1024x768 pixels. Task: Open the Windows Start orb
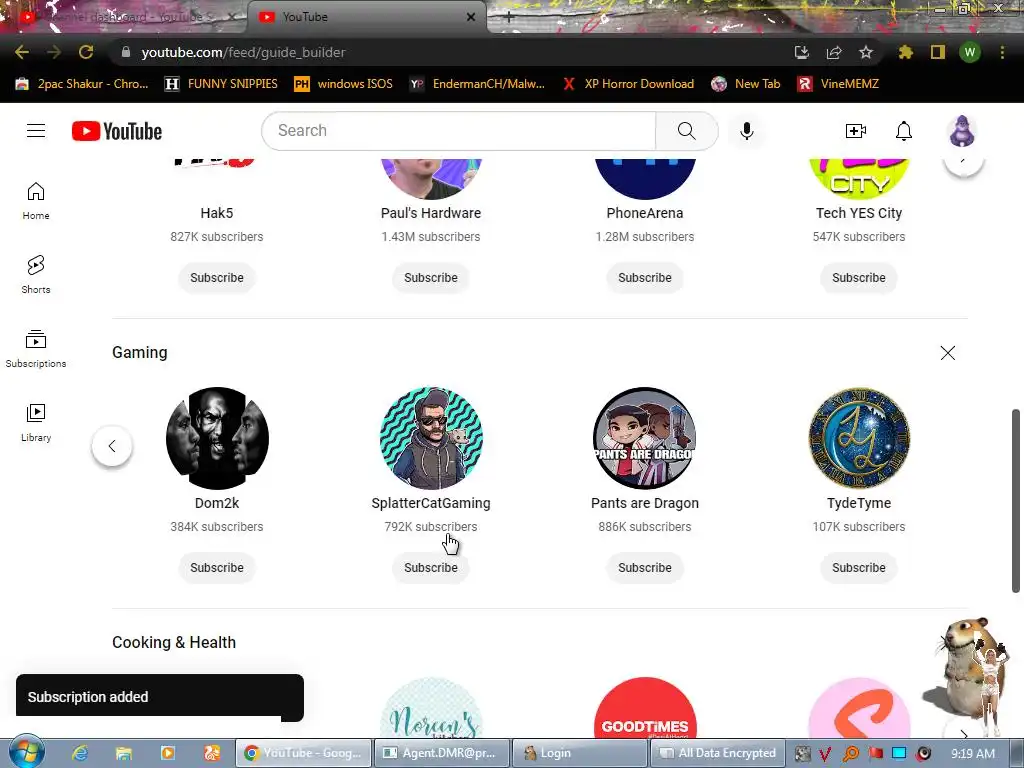(x=26, y=752)
